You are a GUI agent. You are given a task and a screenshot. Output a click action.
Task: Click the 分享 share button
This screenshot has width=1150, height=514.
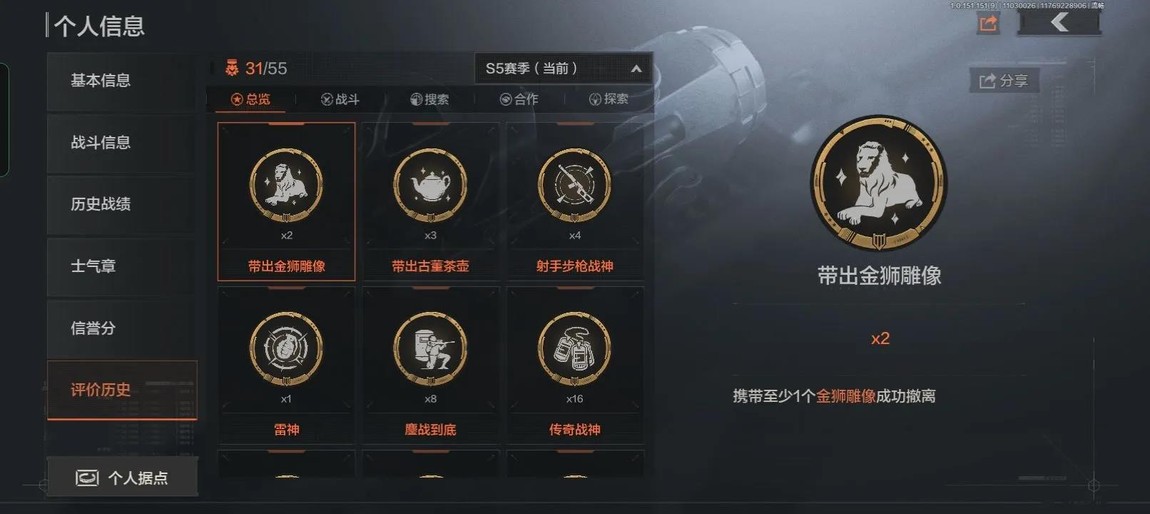[1004, 81]
